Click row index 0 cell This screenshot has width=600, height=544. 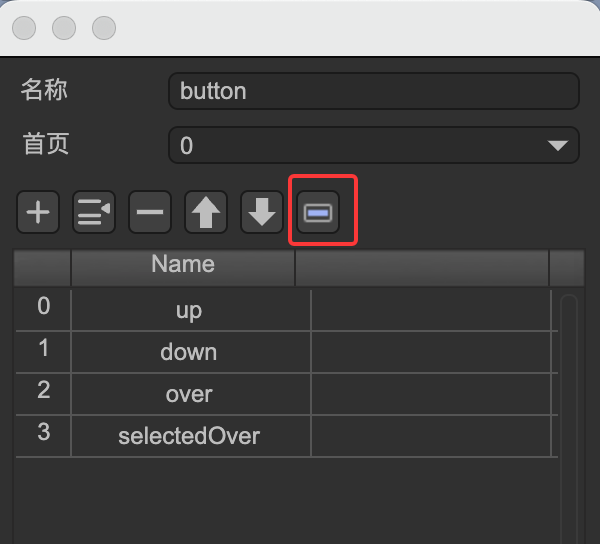click(x=43, y=307)
